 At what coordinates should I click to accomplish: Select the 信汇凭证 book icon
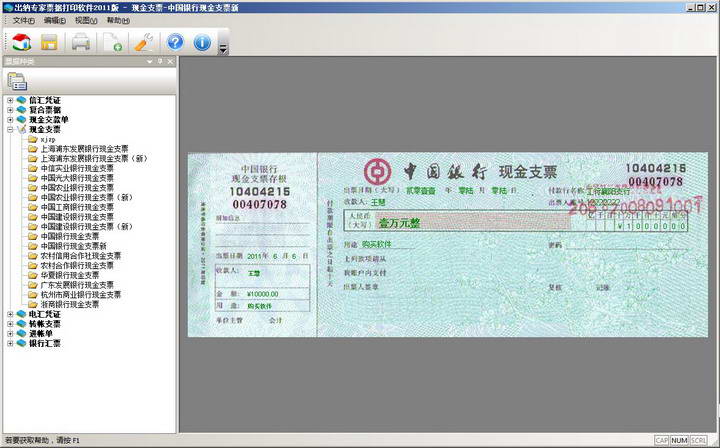pyautogui.click(x=21, y=100)
